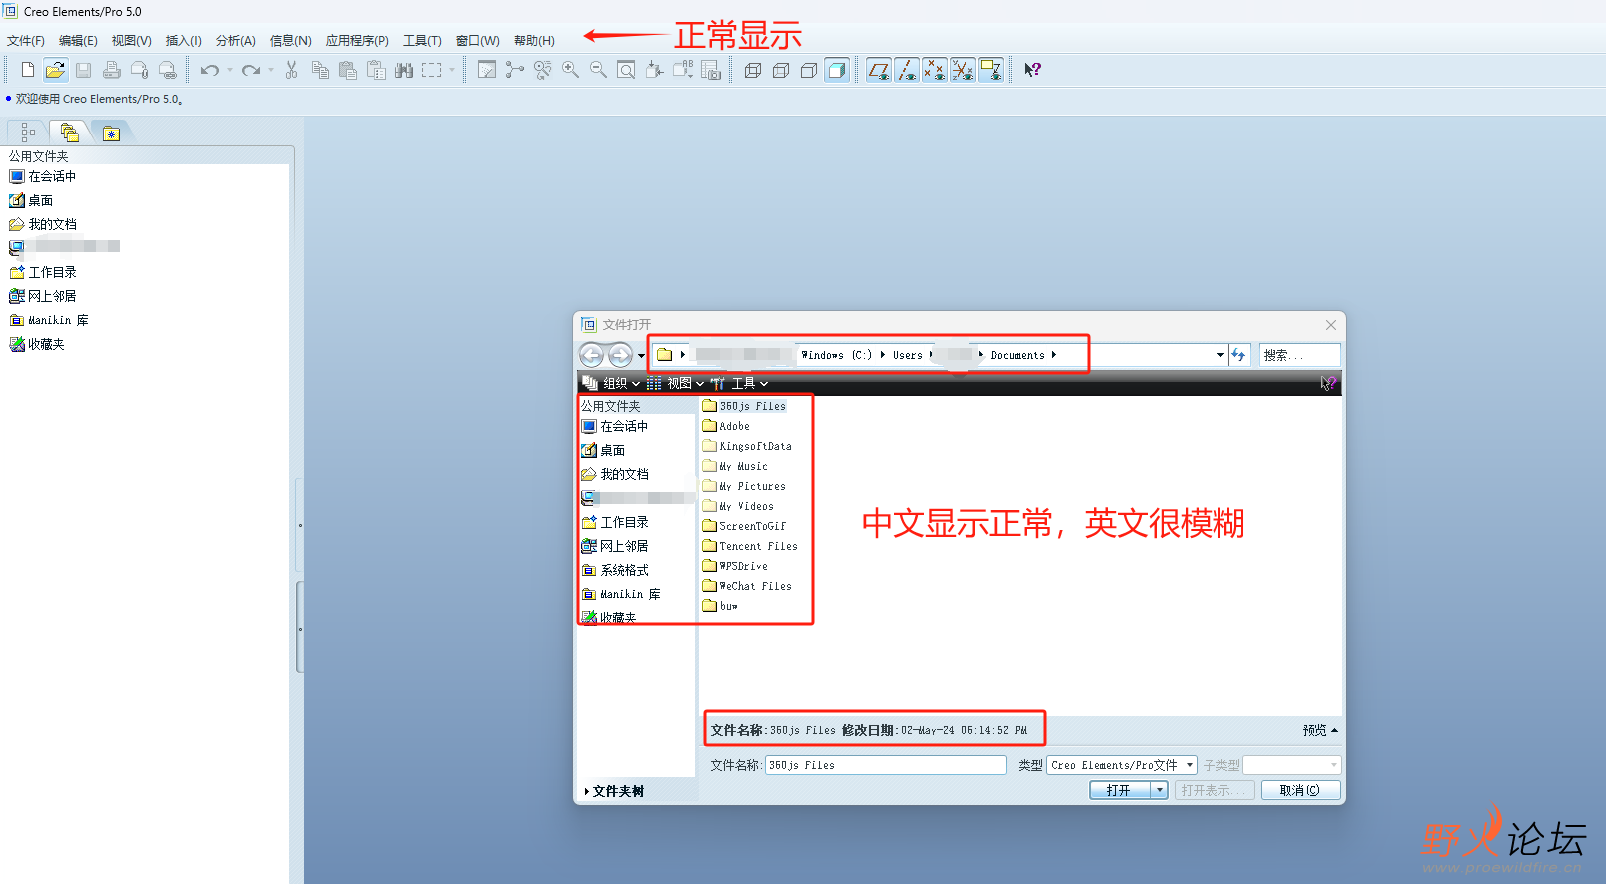Click the 文件名称 input field

click(x=886, y=765)
